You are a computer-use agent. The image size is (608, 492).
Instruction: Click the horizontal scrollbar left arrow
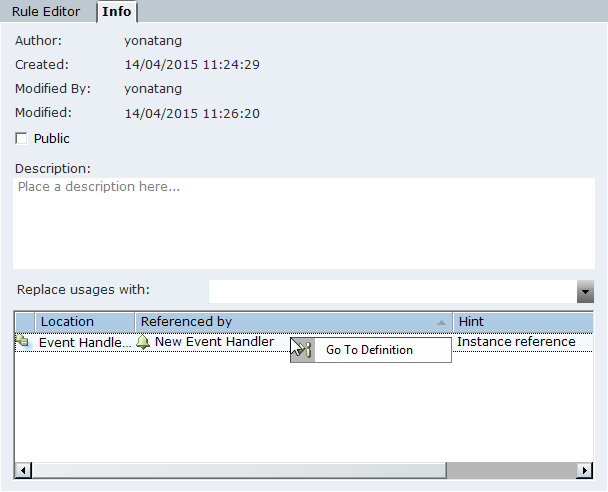[23, 470]
